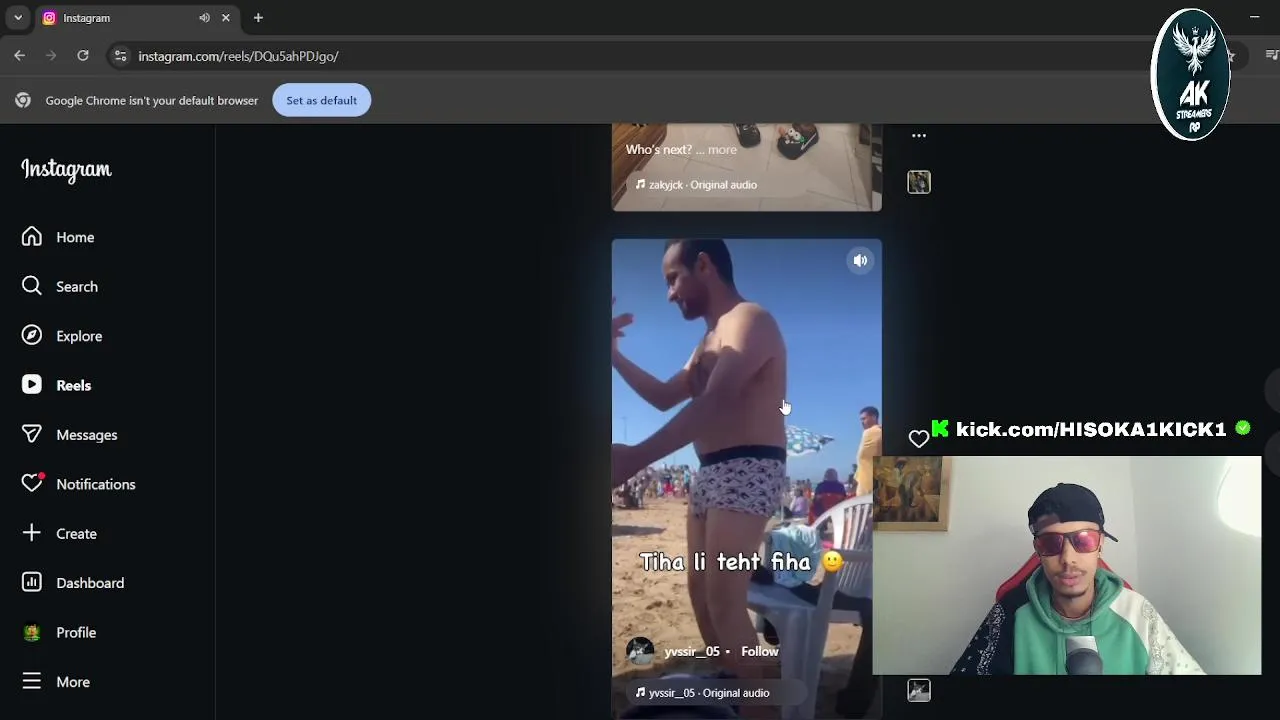This screenshot has width=1280, height=720.
Task: Open the Search label in sidebar
Action: 77,287
